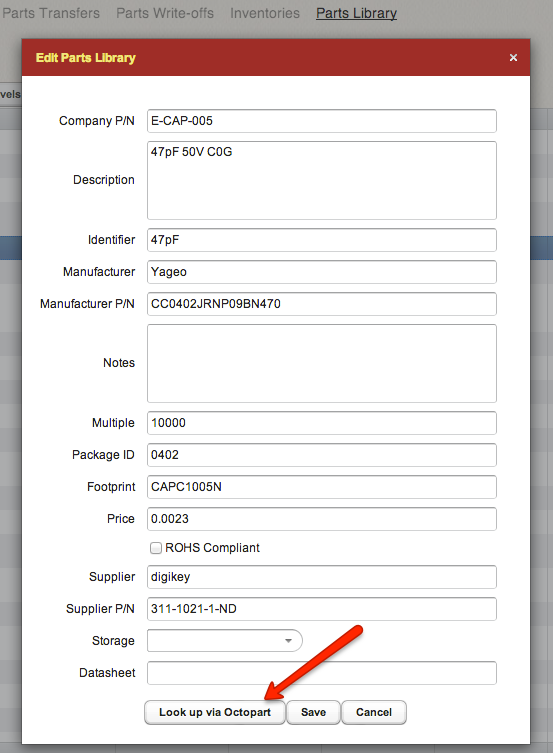Close the Edit Parts Library dialog

(513, 58)
